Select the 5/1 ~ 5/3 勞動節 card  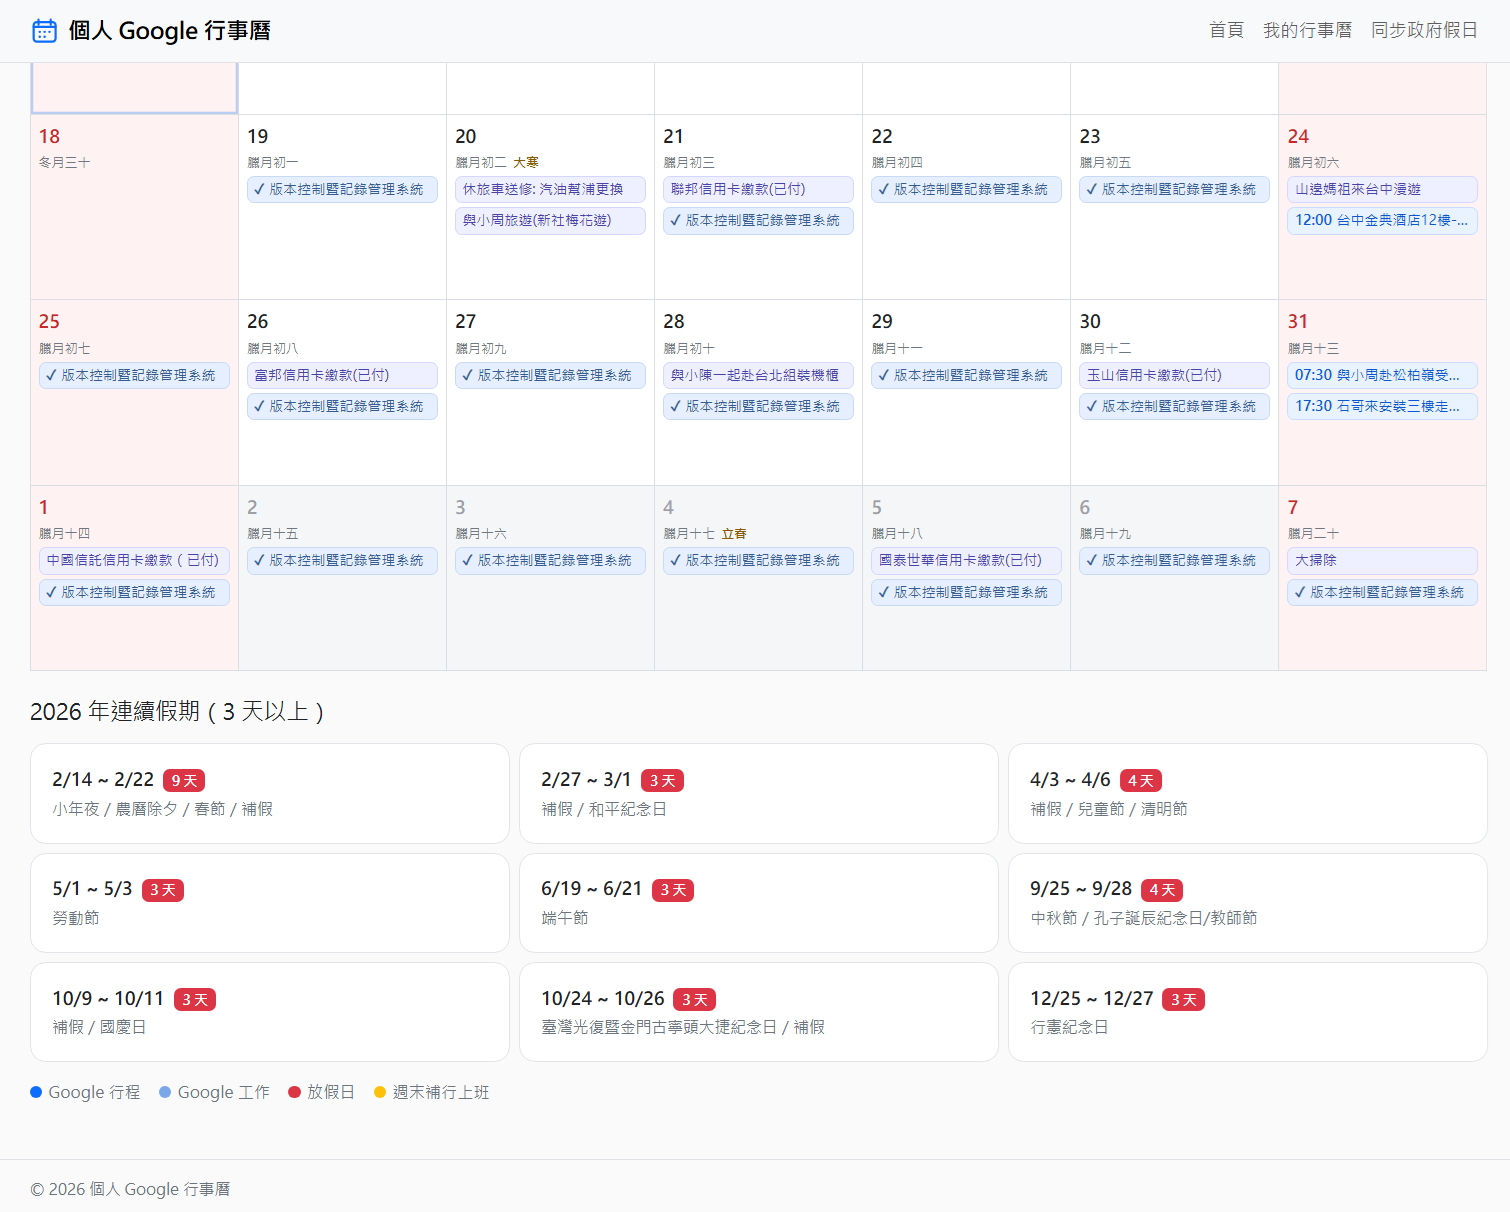point(270,903)
